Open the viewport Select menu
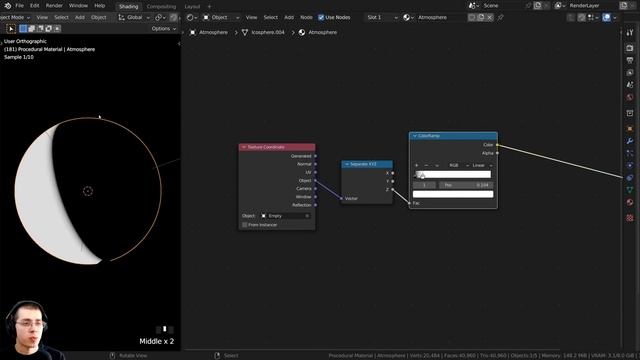The height and width of the screenshot is (360, 640). coord(61,18)
